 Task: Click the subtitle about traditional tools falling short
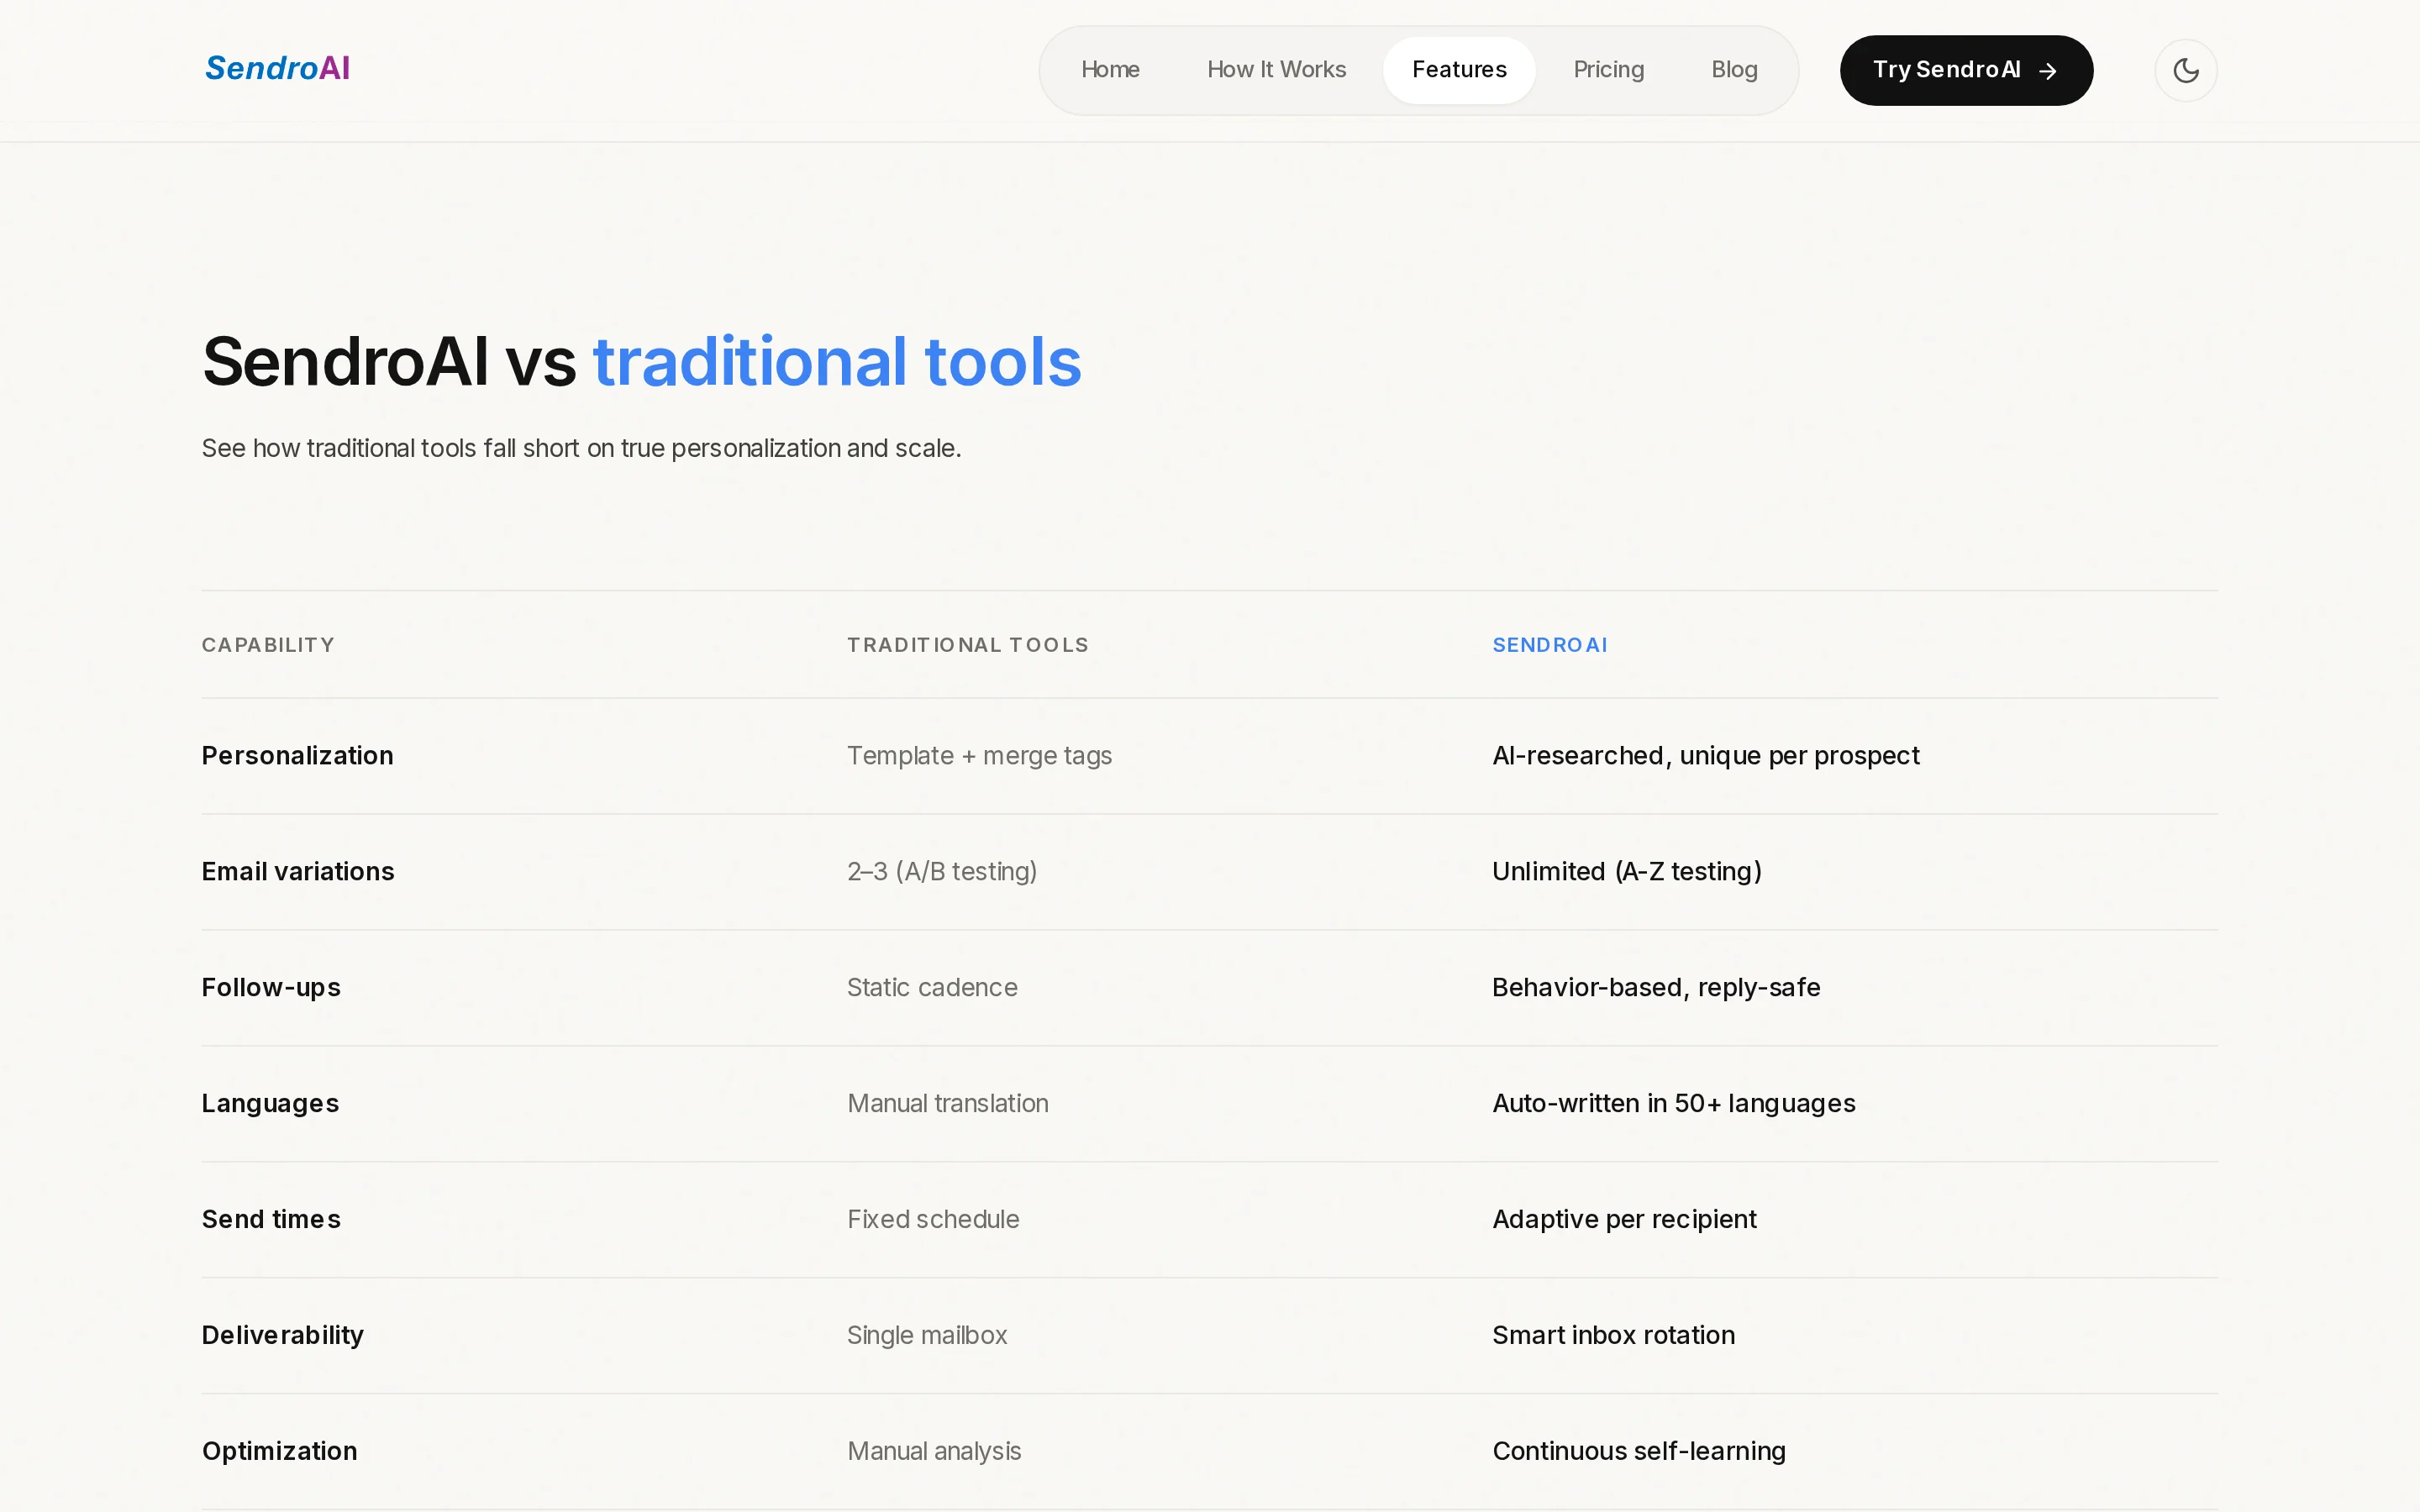(581, 448)
